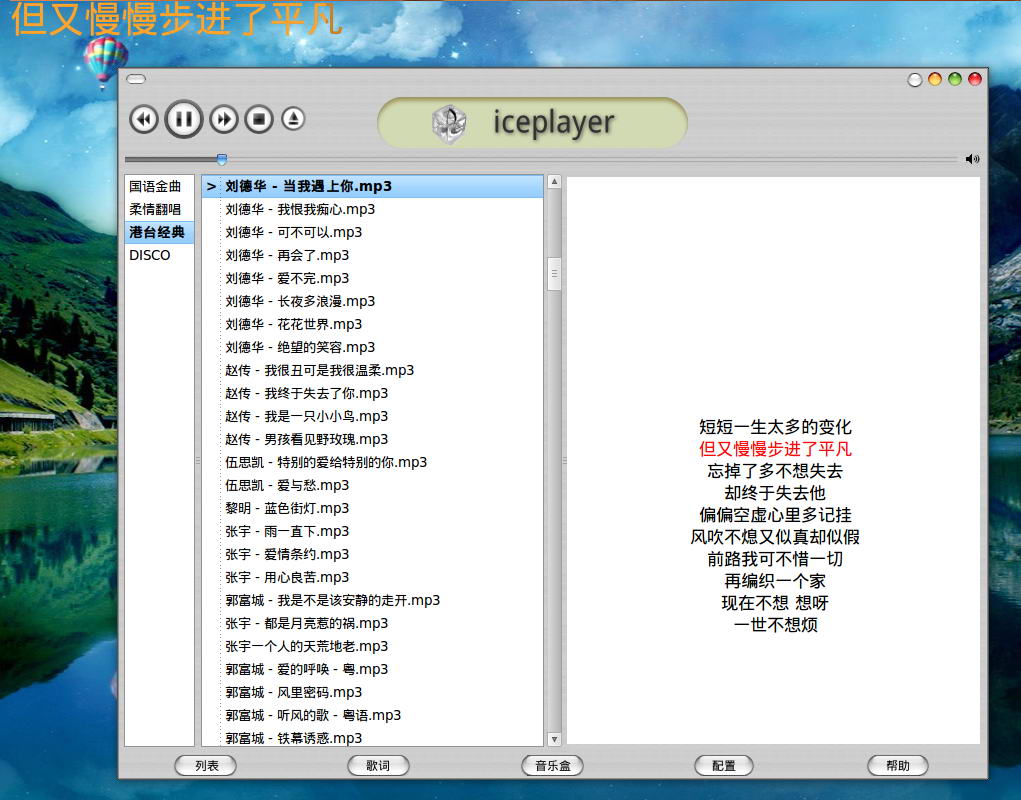Click the playlist scrollbar down arrow
The width and height of the screenshot is (1021, 800).
(x=554, y=739)
